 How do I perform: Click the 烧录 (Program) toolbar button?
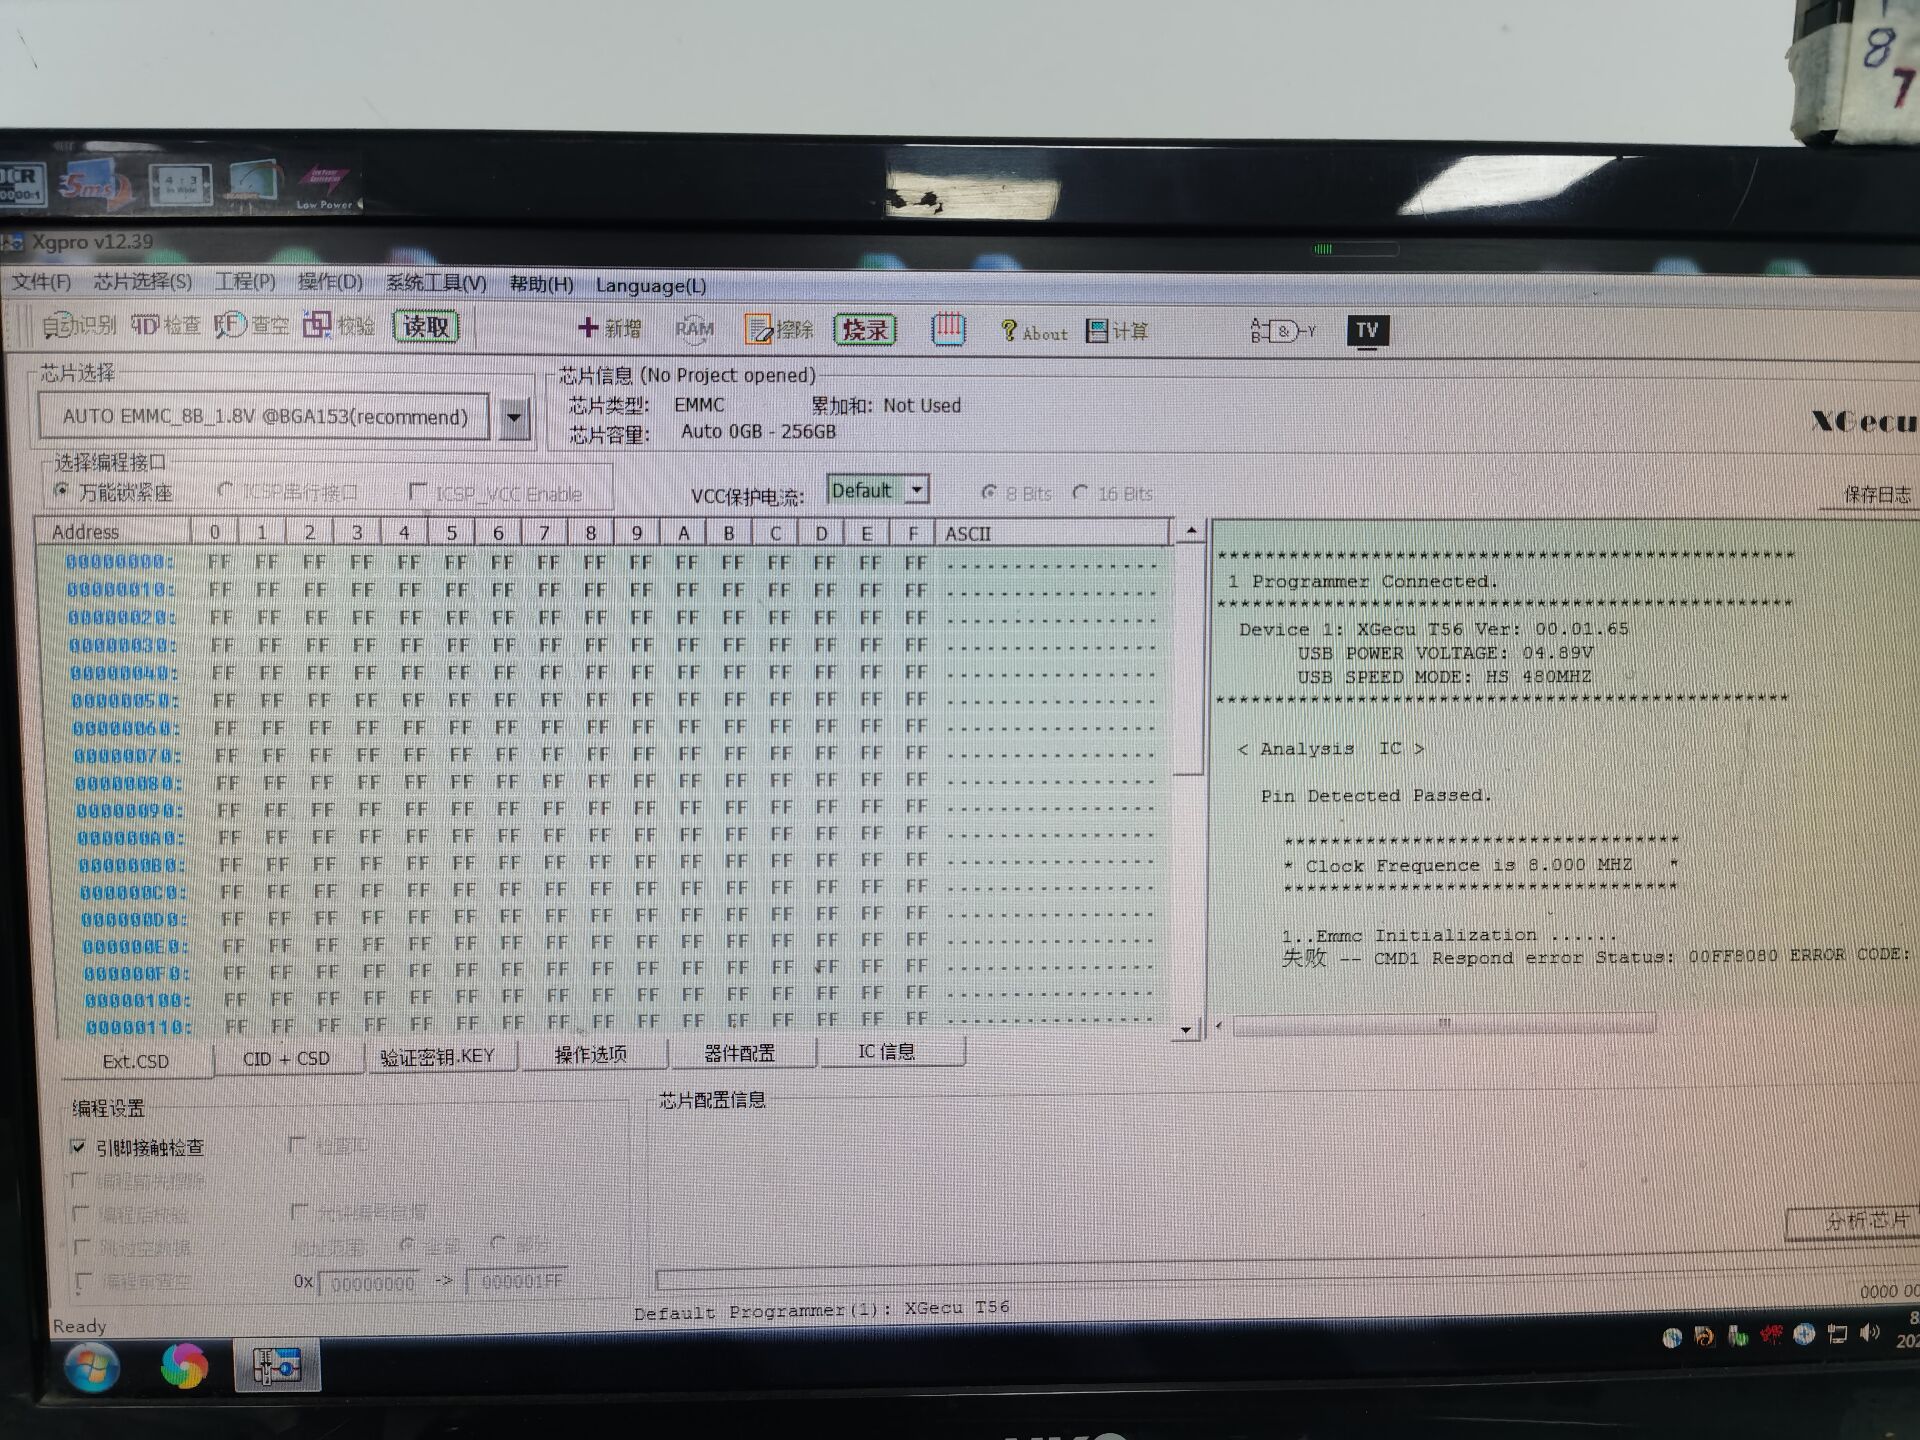click(x=865, y=330)
